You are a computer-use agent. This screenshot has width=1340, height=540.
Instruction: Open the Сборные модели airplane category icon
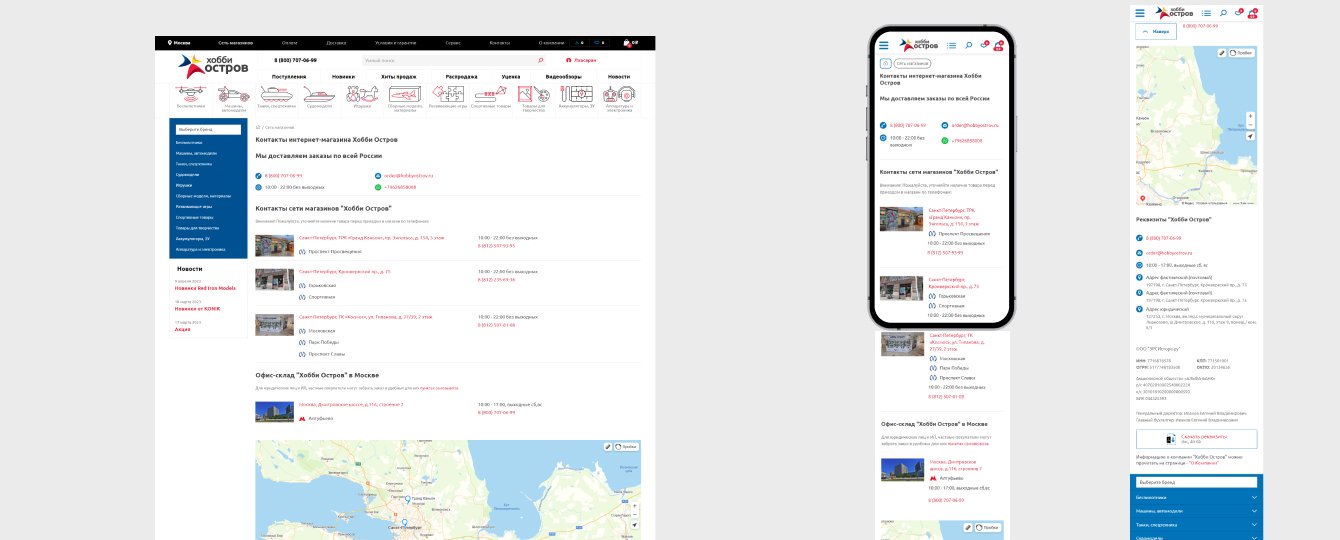404,93
